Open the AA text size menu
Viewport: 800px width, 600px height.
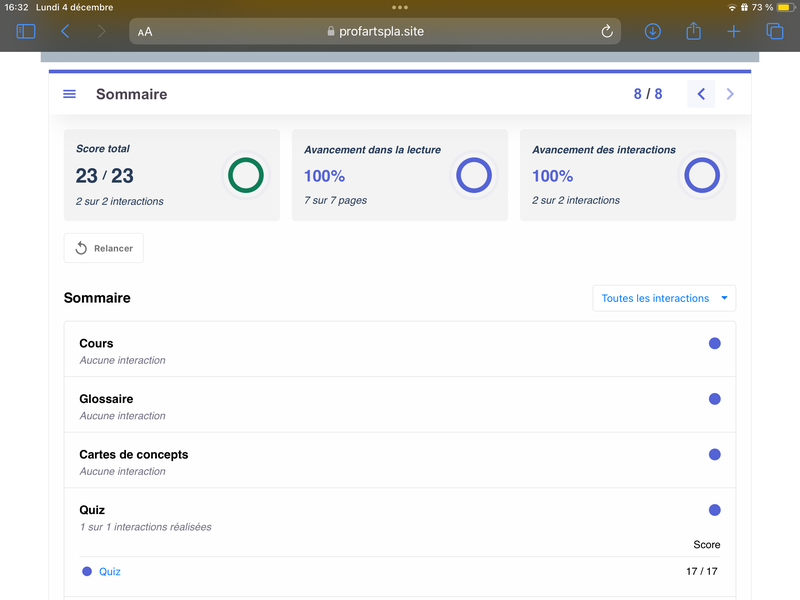pyautogui.click(x=146, y=31)
